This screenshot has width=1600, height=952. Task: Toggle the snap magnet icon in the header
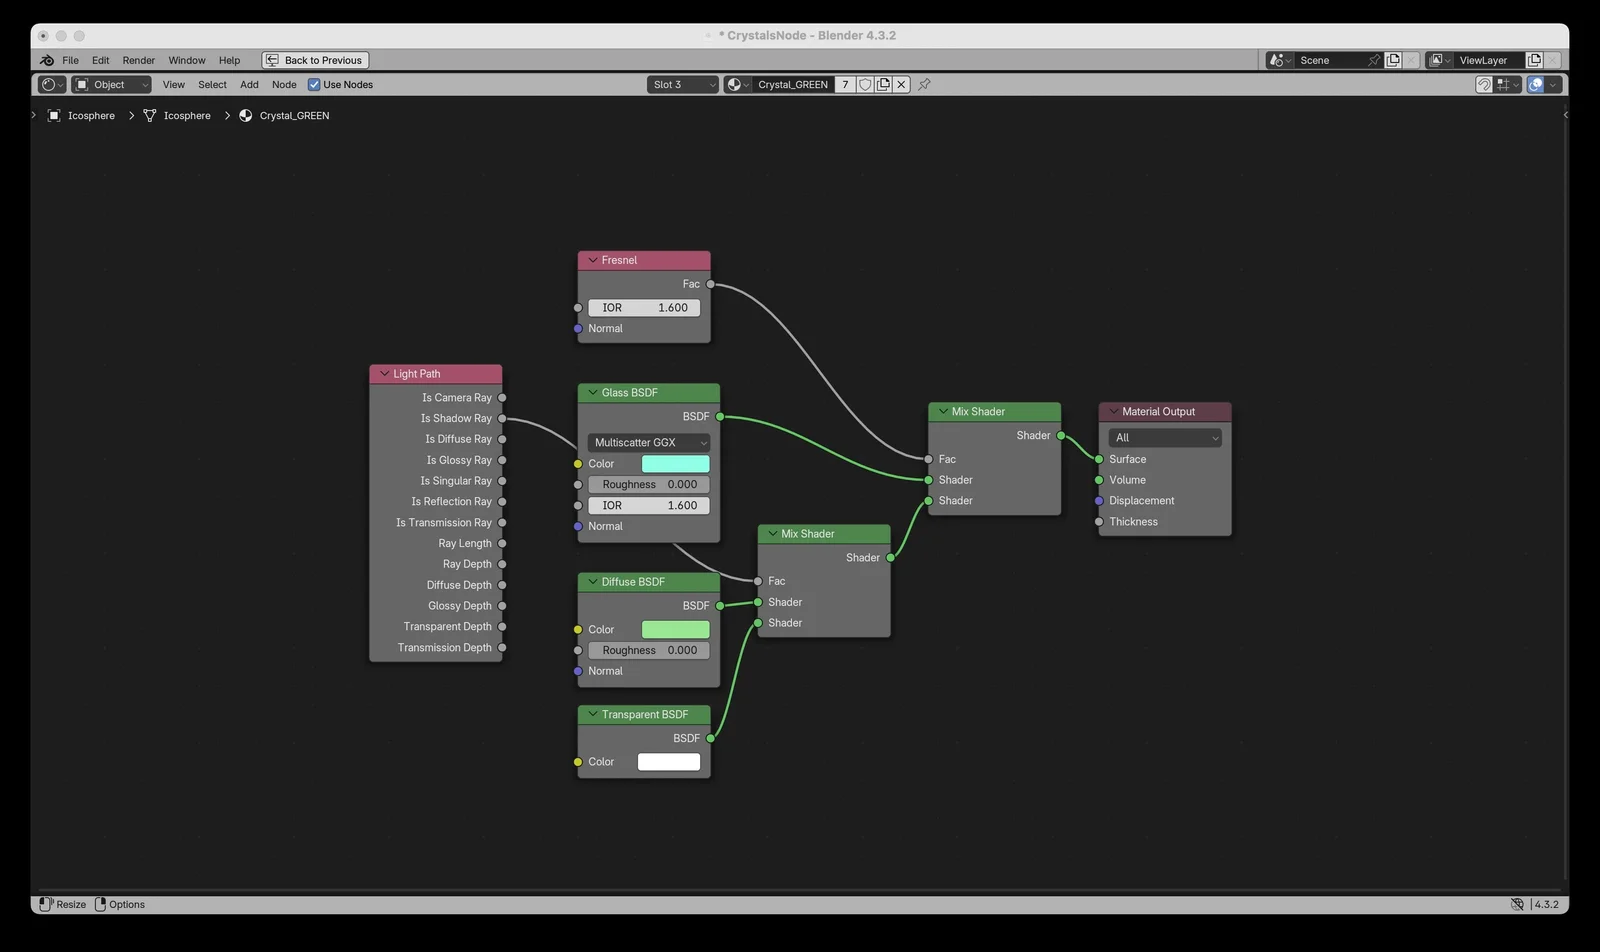pyautogui.click(x=1484, y=85)
